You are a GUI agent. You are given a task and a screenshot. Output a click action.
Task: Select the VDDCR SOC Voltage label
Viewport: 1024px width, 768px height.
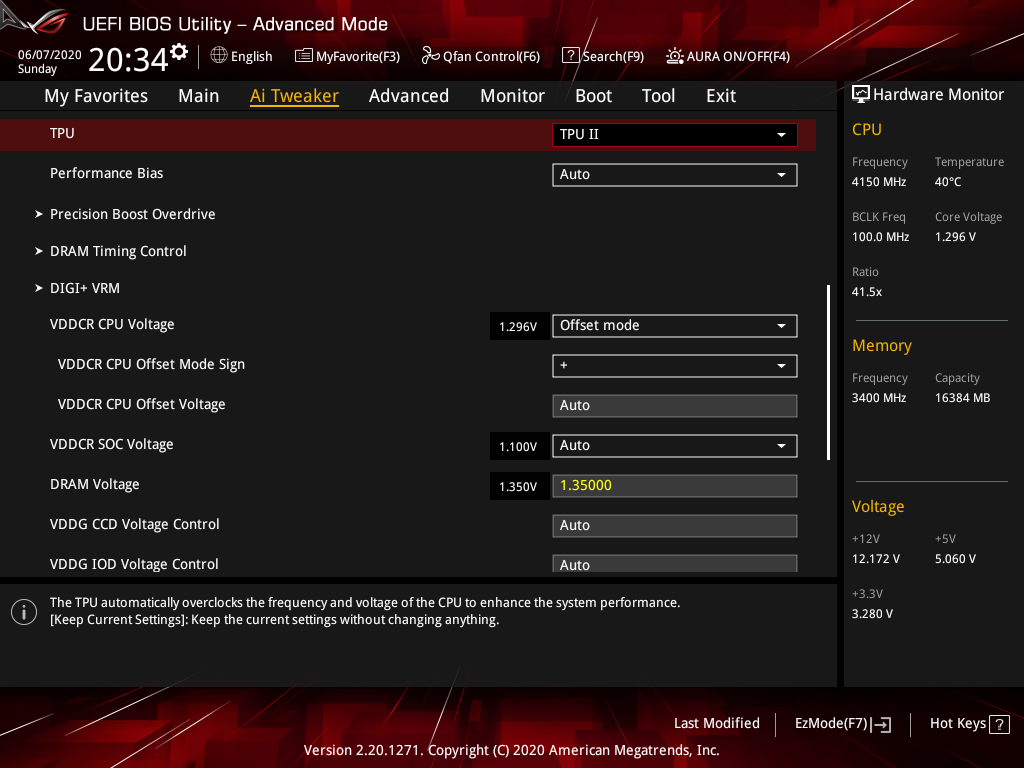coord(112,444)
